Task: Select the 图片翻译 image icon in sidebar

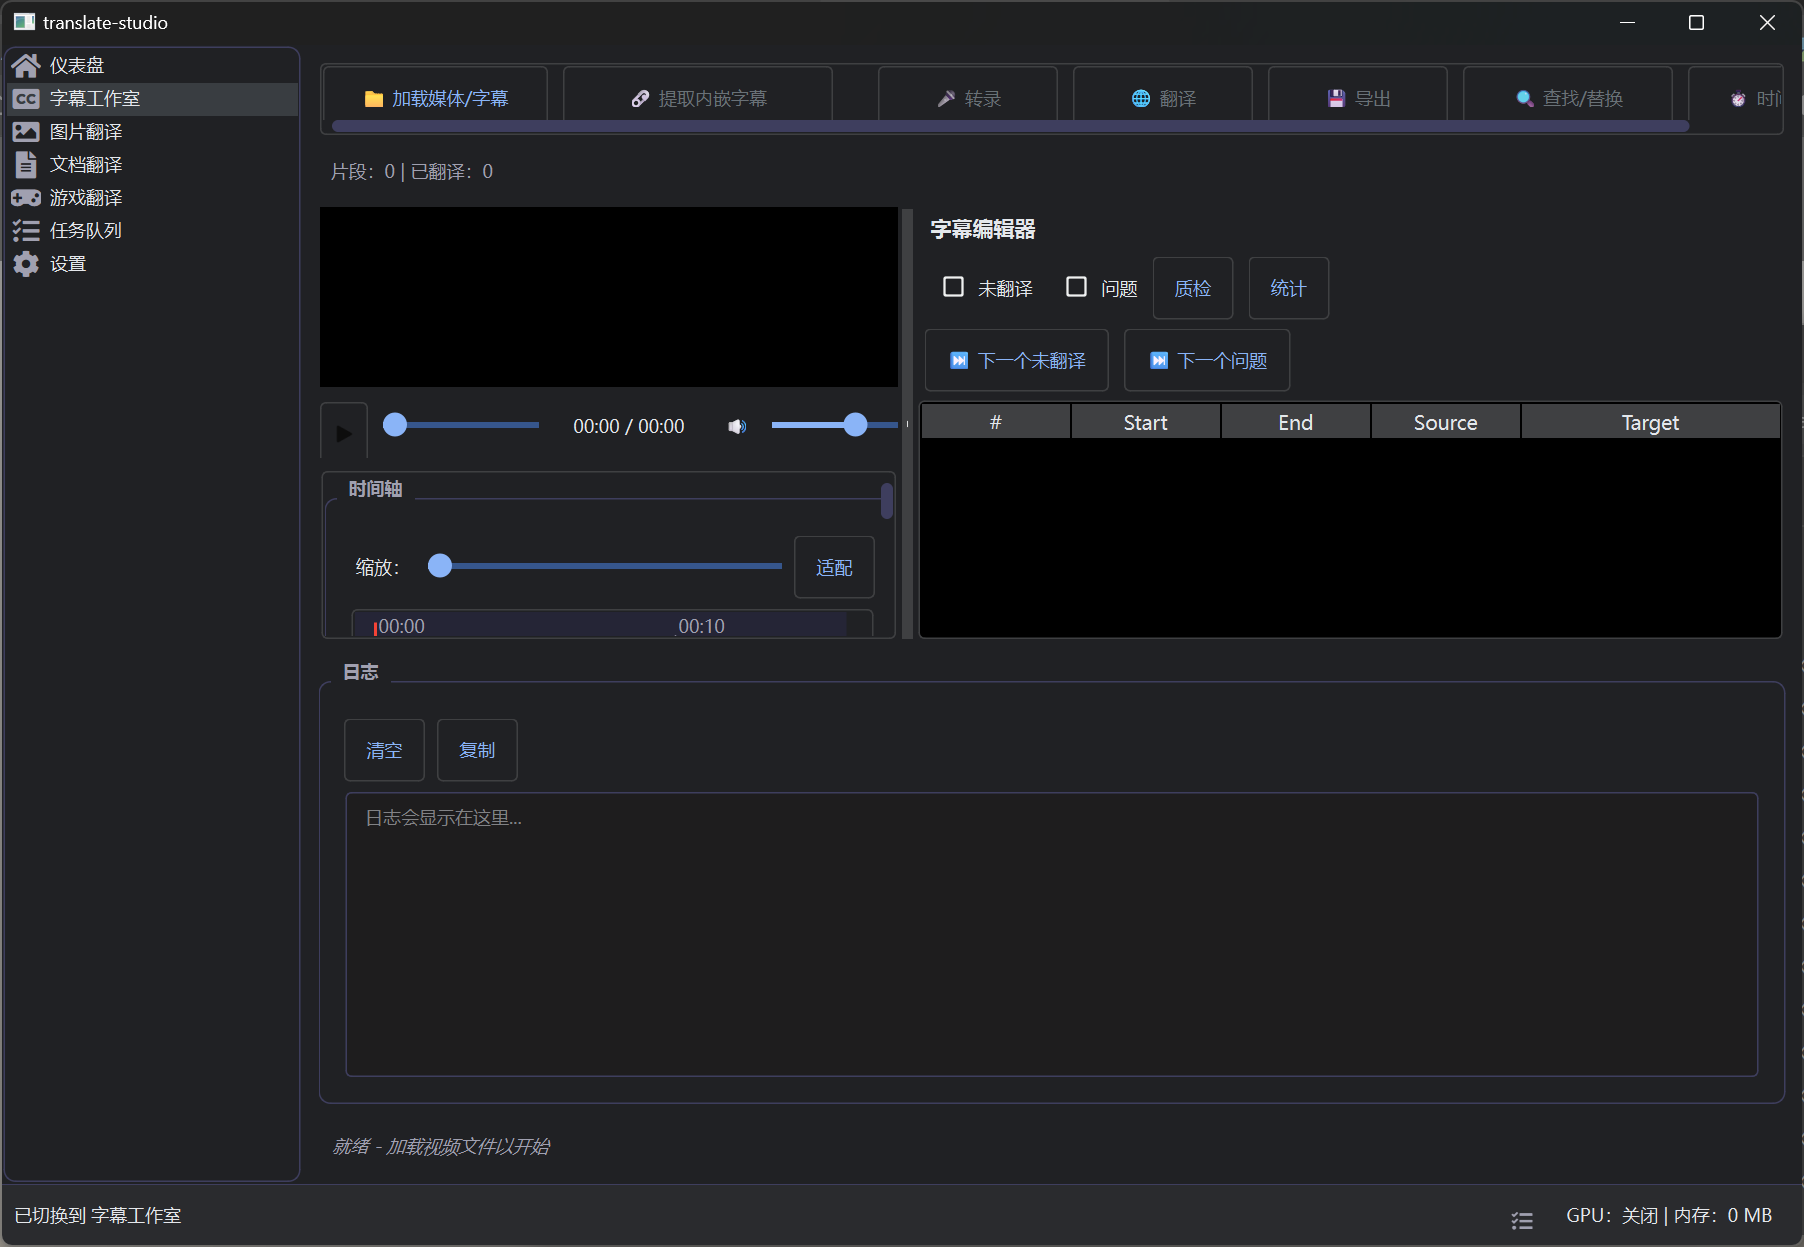Action: click(26, 132)
